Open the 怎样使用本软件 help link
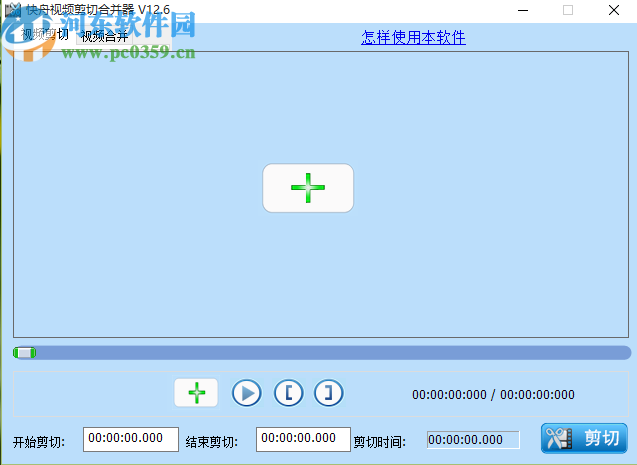 [x=413, y=38]
